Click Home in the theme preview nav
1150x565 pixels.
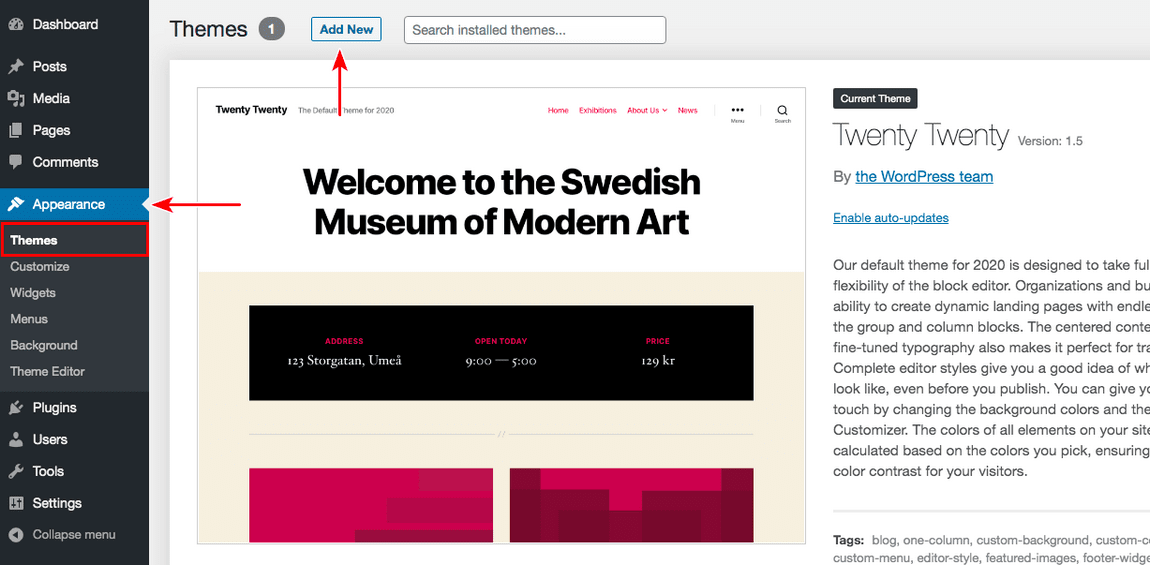pyautogui.click(x=558, y=110)
